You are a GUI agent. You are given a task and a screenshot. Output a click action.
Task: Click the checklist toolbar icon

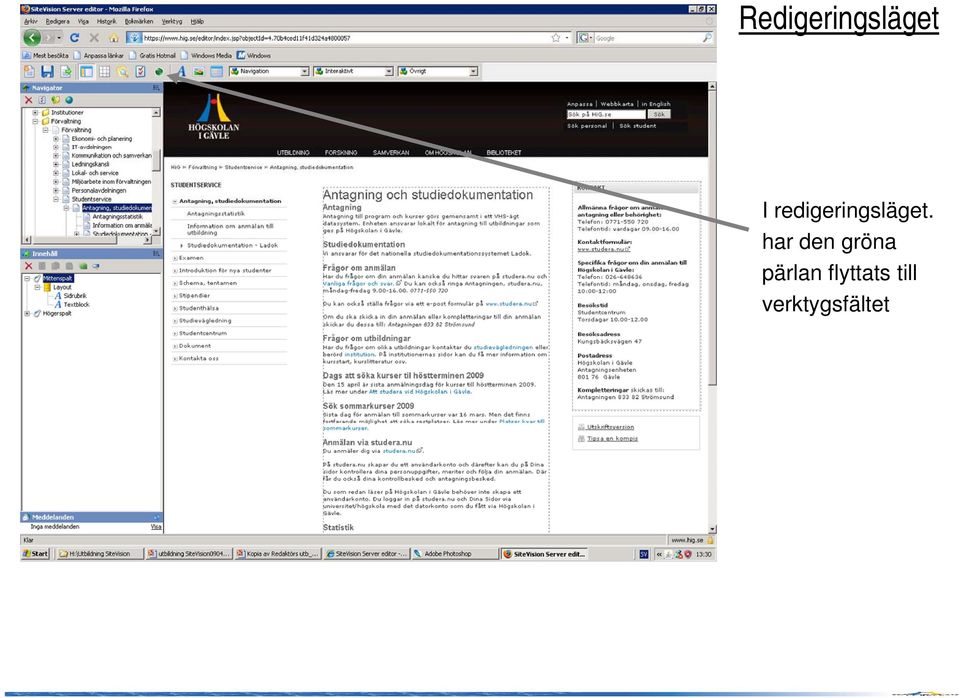tap(140, 72)
